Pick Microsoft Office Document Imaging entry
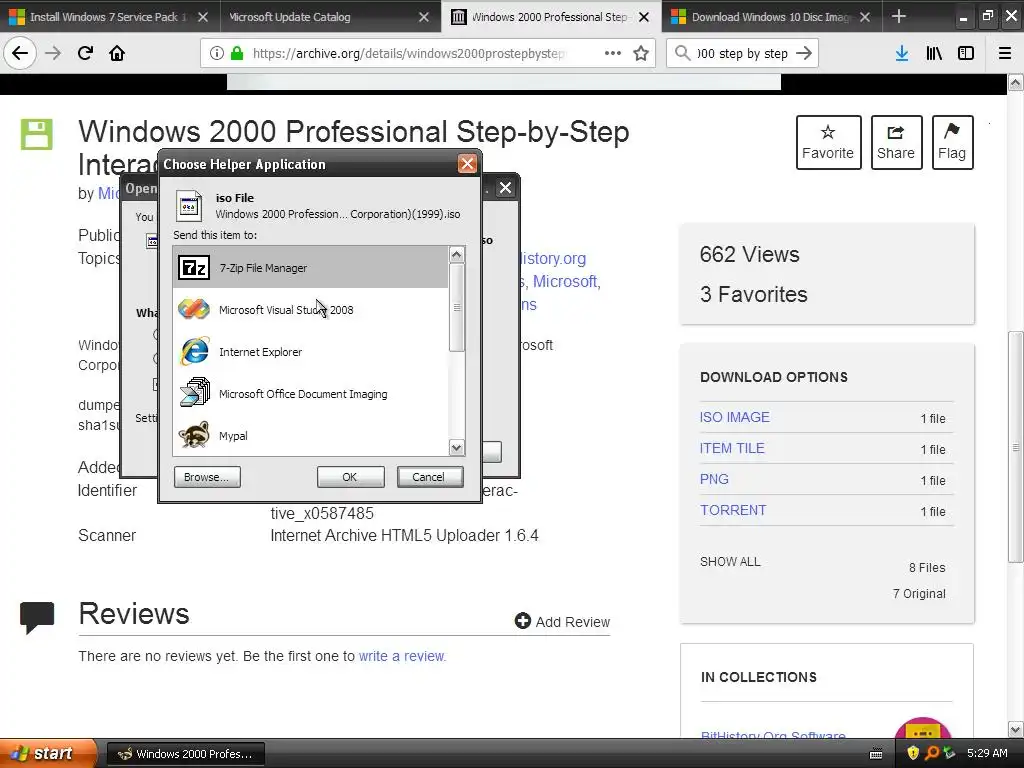 click(311, 394)
